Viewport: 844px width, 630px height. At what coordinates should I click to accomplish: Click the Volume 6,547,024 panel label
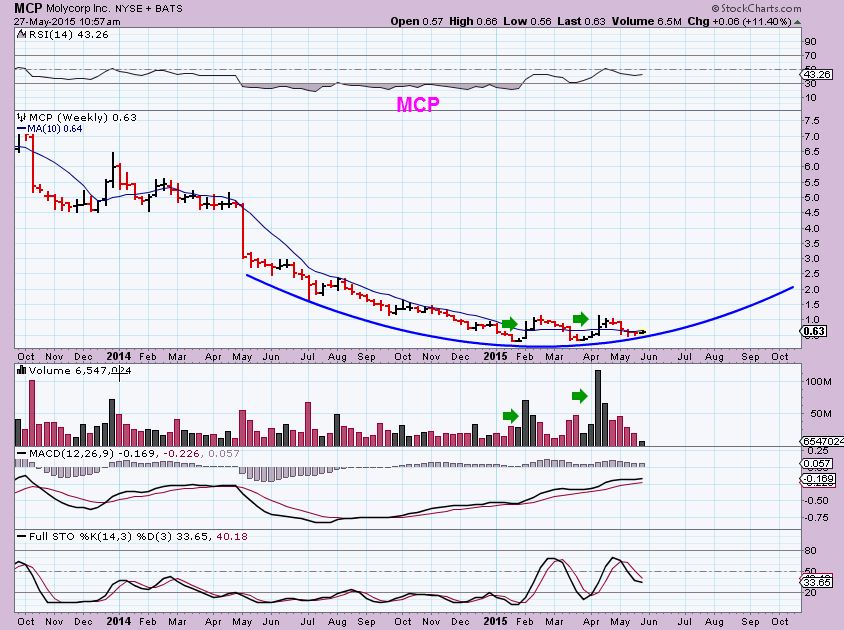tap(80, 370)
